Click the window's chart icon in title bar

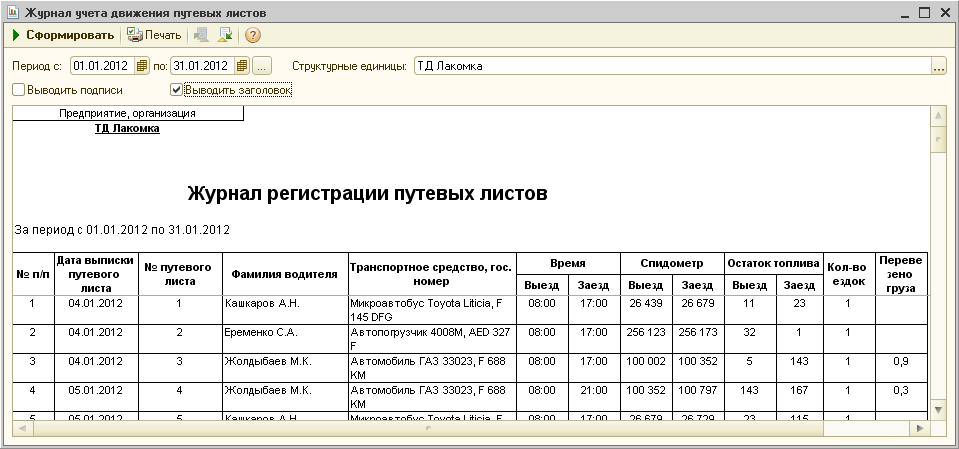(x=11, y=12)
